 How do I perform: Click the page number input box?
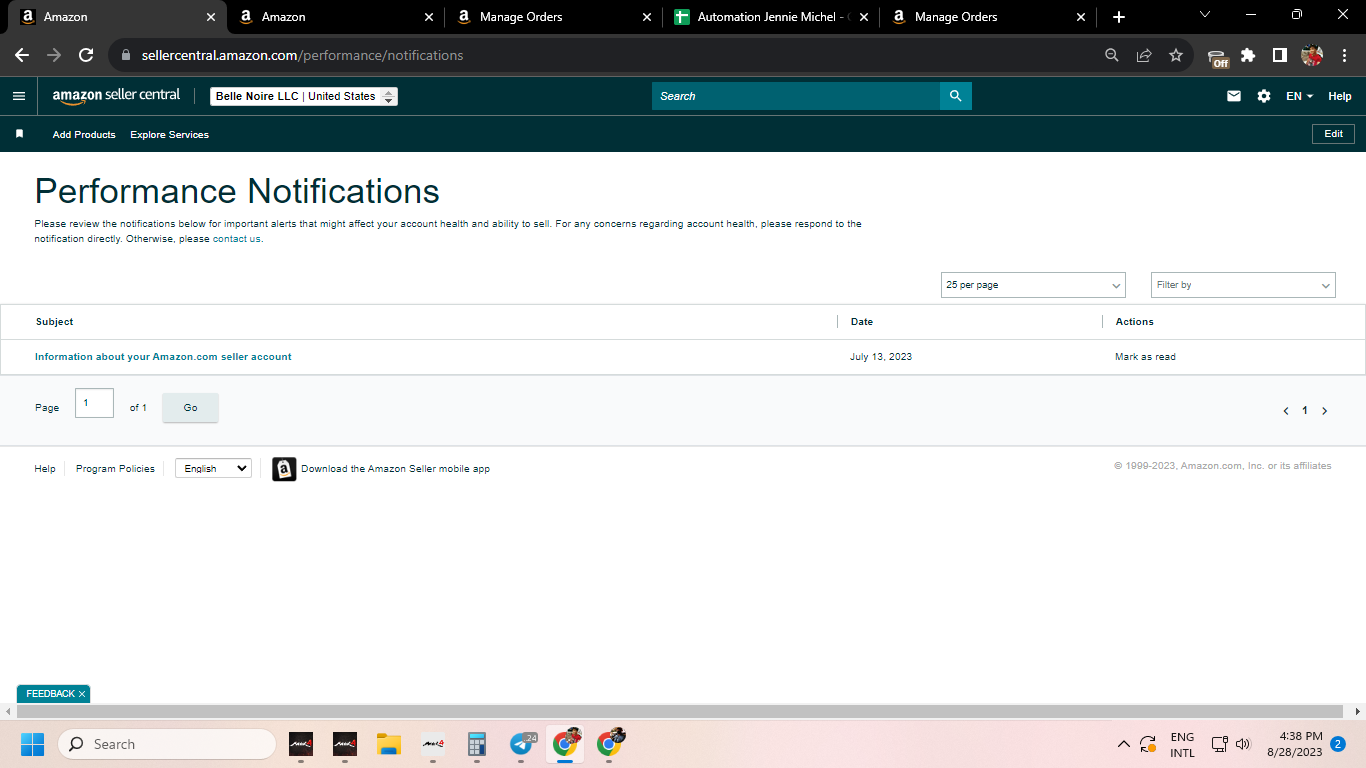point(94,403)
